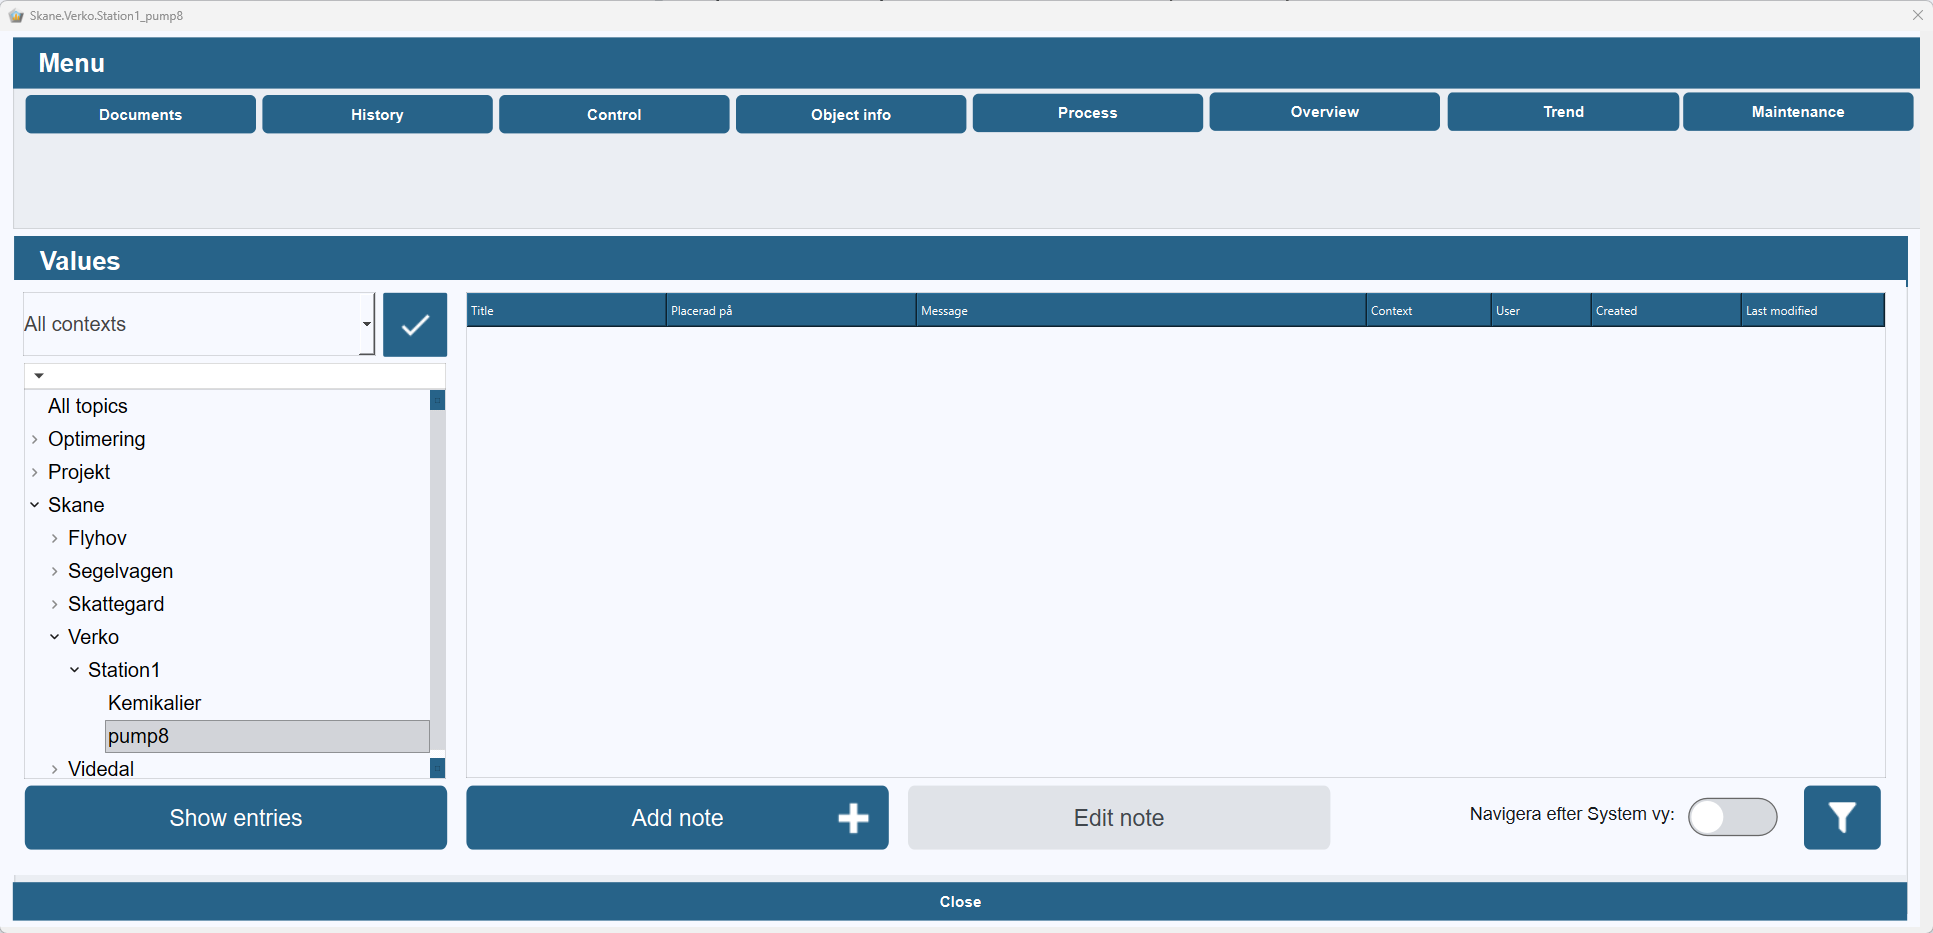This screenshot has width=1933, height=933.
Task: Open the Trend menu button
Action: [1563, 112]
